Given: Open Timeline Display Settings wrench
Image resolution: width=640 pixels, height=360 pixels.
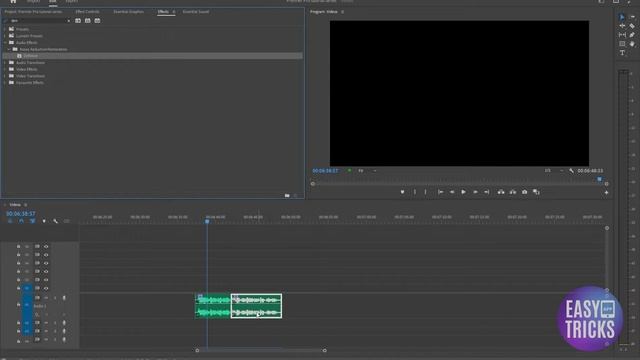Looking at the screenshot, I should click(x=55, y=221).
